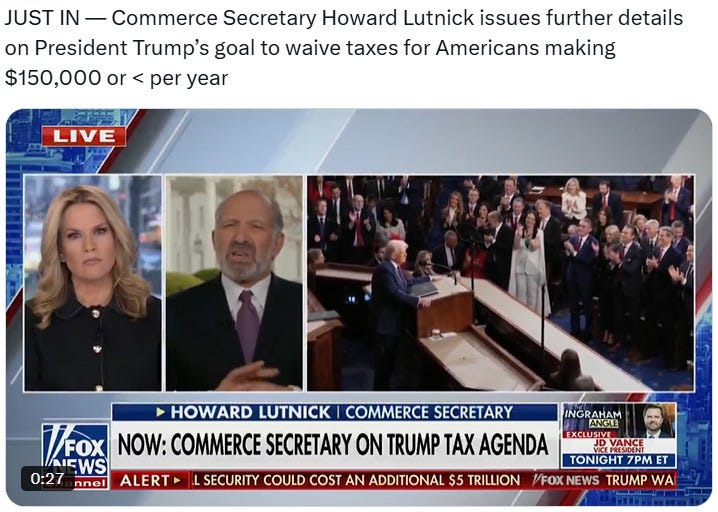Click the JD Vance Vice President caption text

click(619, 446)
